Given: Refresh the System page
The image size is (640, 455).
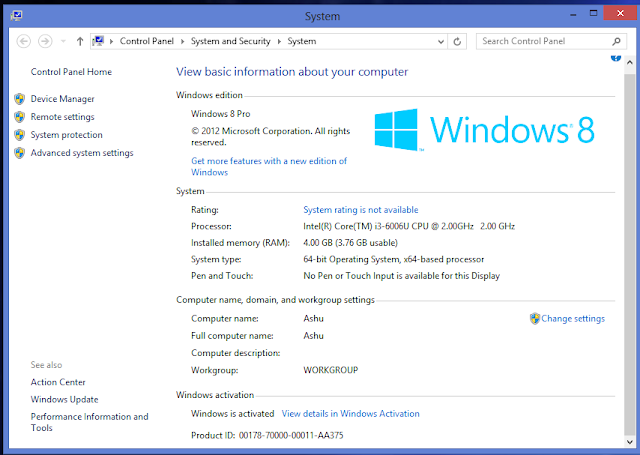Looking at the screenshot, I should (457, 42).
